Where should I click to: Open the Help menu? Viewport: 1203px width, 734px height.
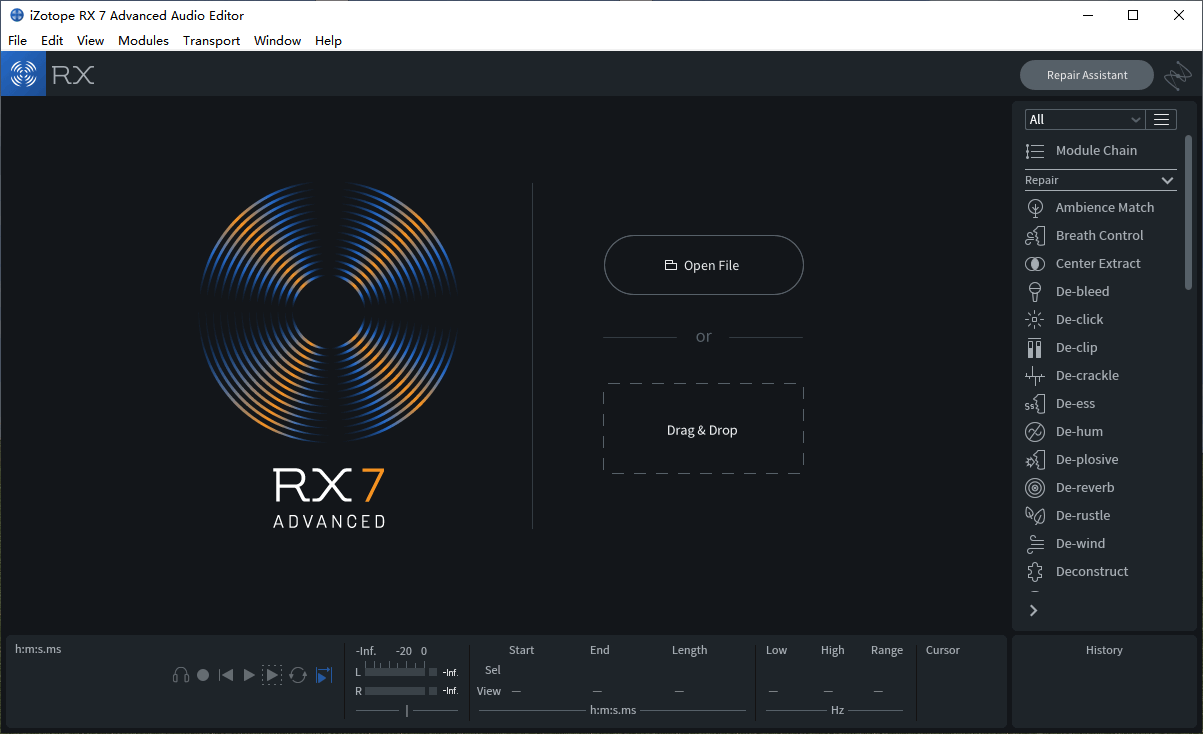(x=328, y=41)
